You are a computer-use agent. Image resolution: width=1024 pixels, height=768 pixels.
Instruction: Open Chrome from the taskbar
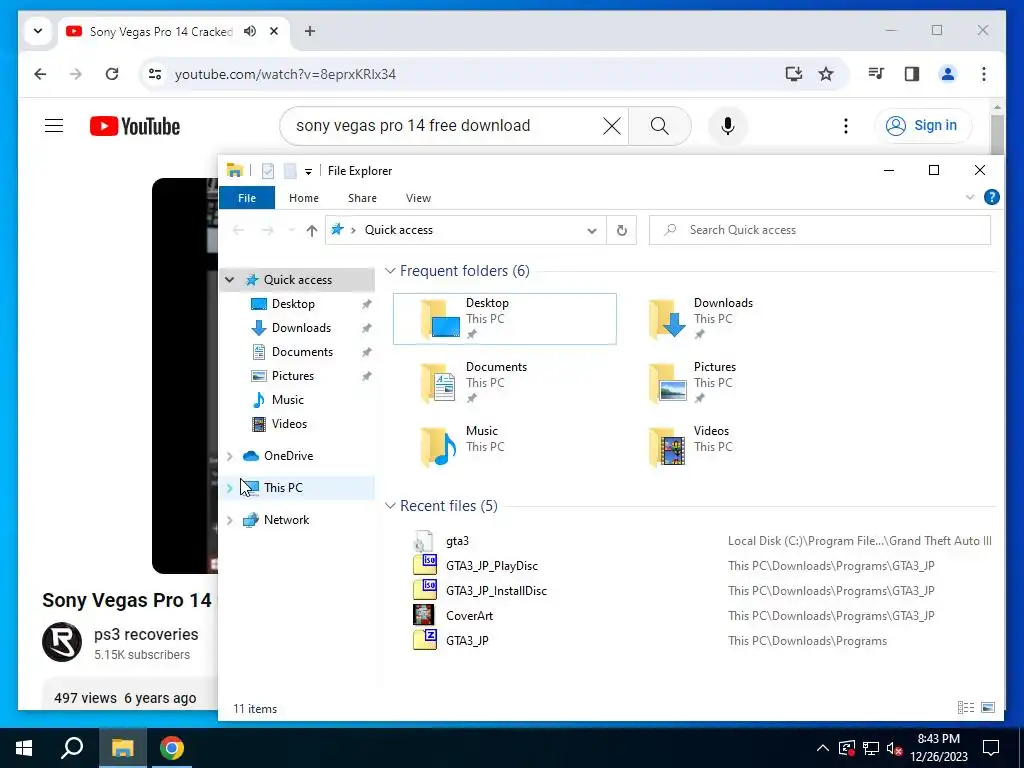[172, 748]
